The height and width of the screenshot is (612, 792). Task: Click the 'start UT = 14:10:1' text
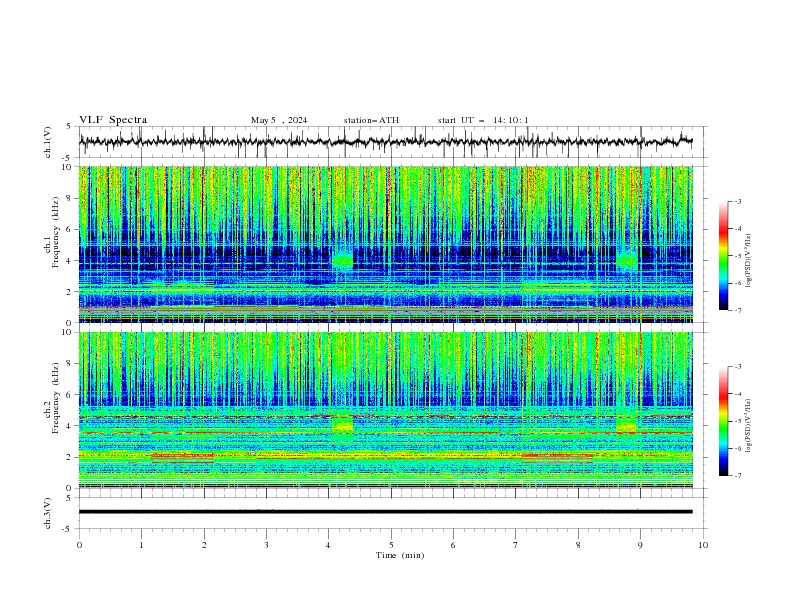coord(483,120)
